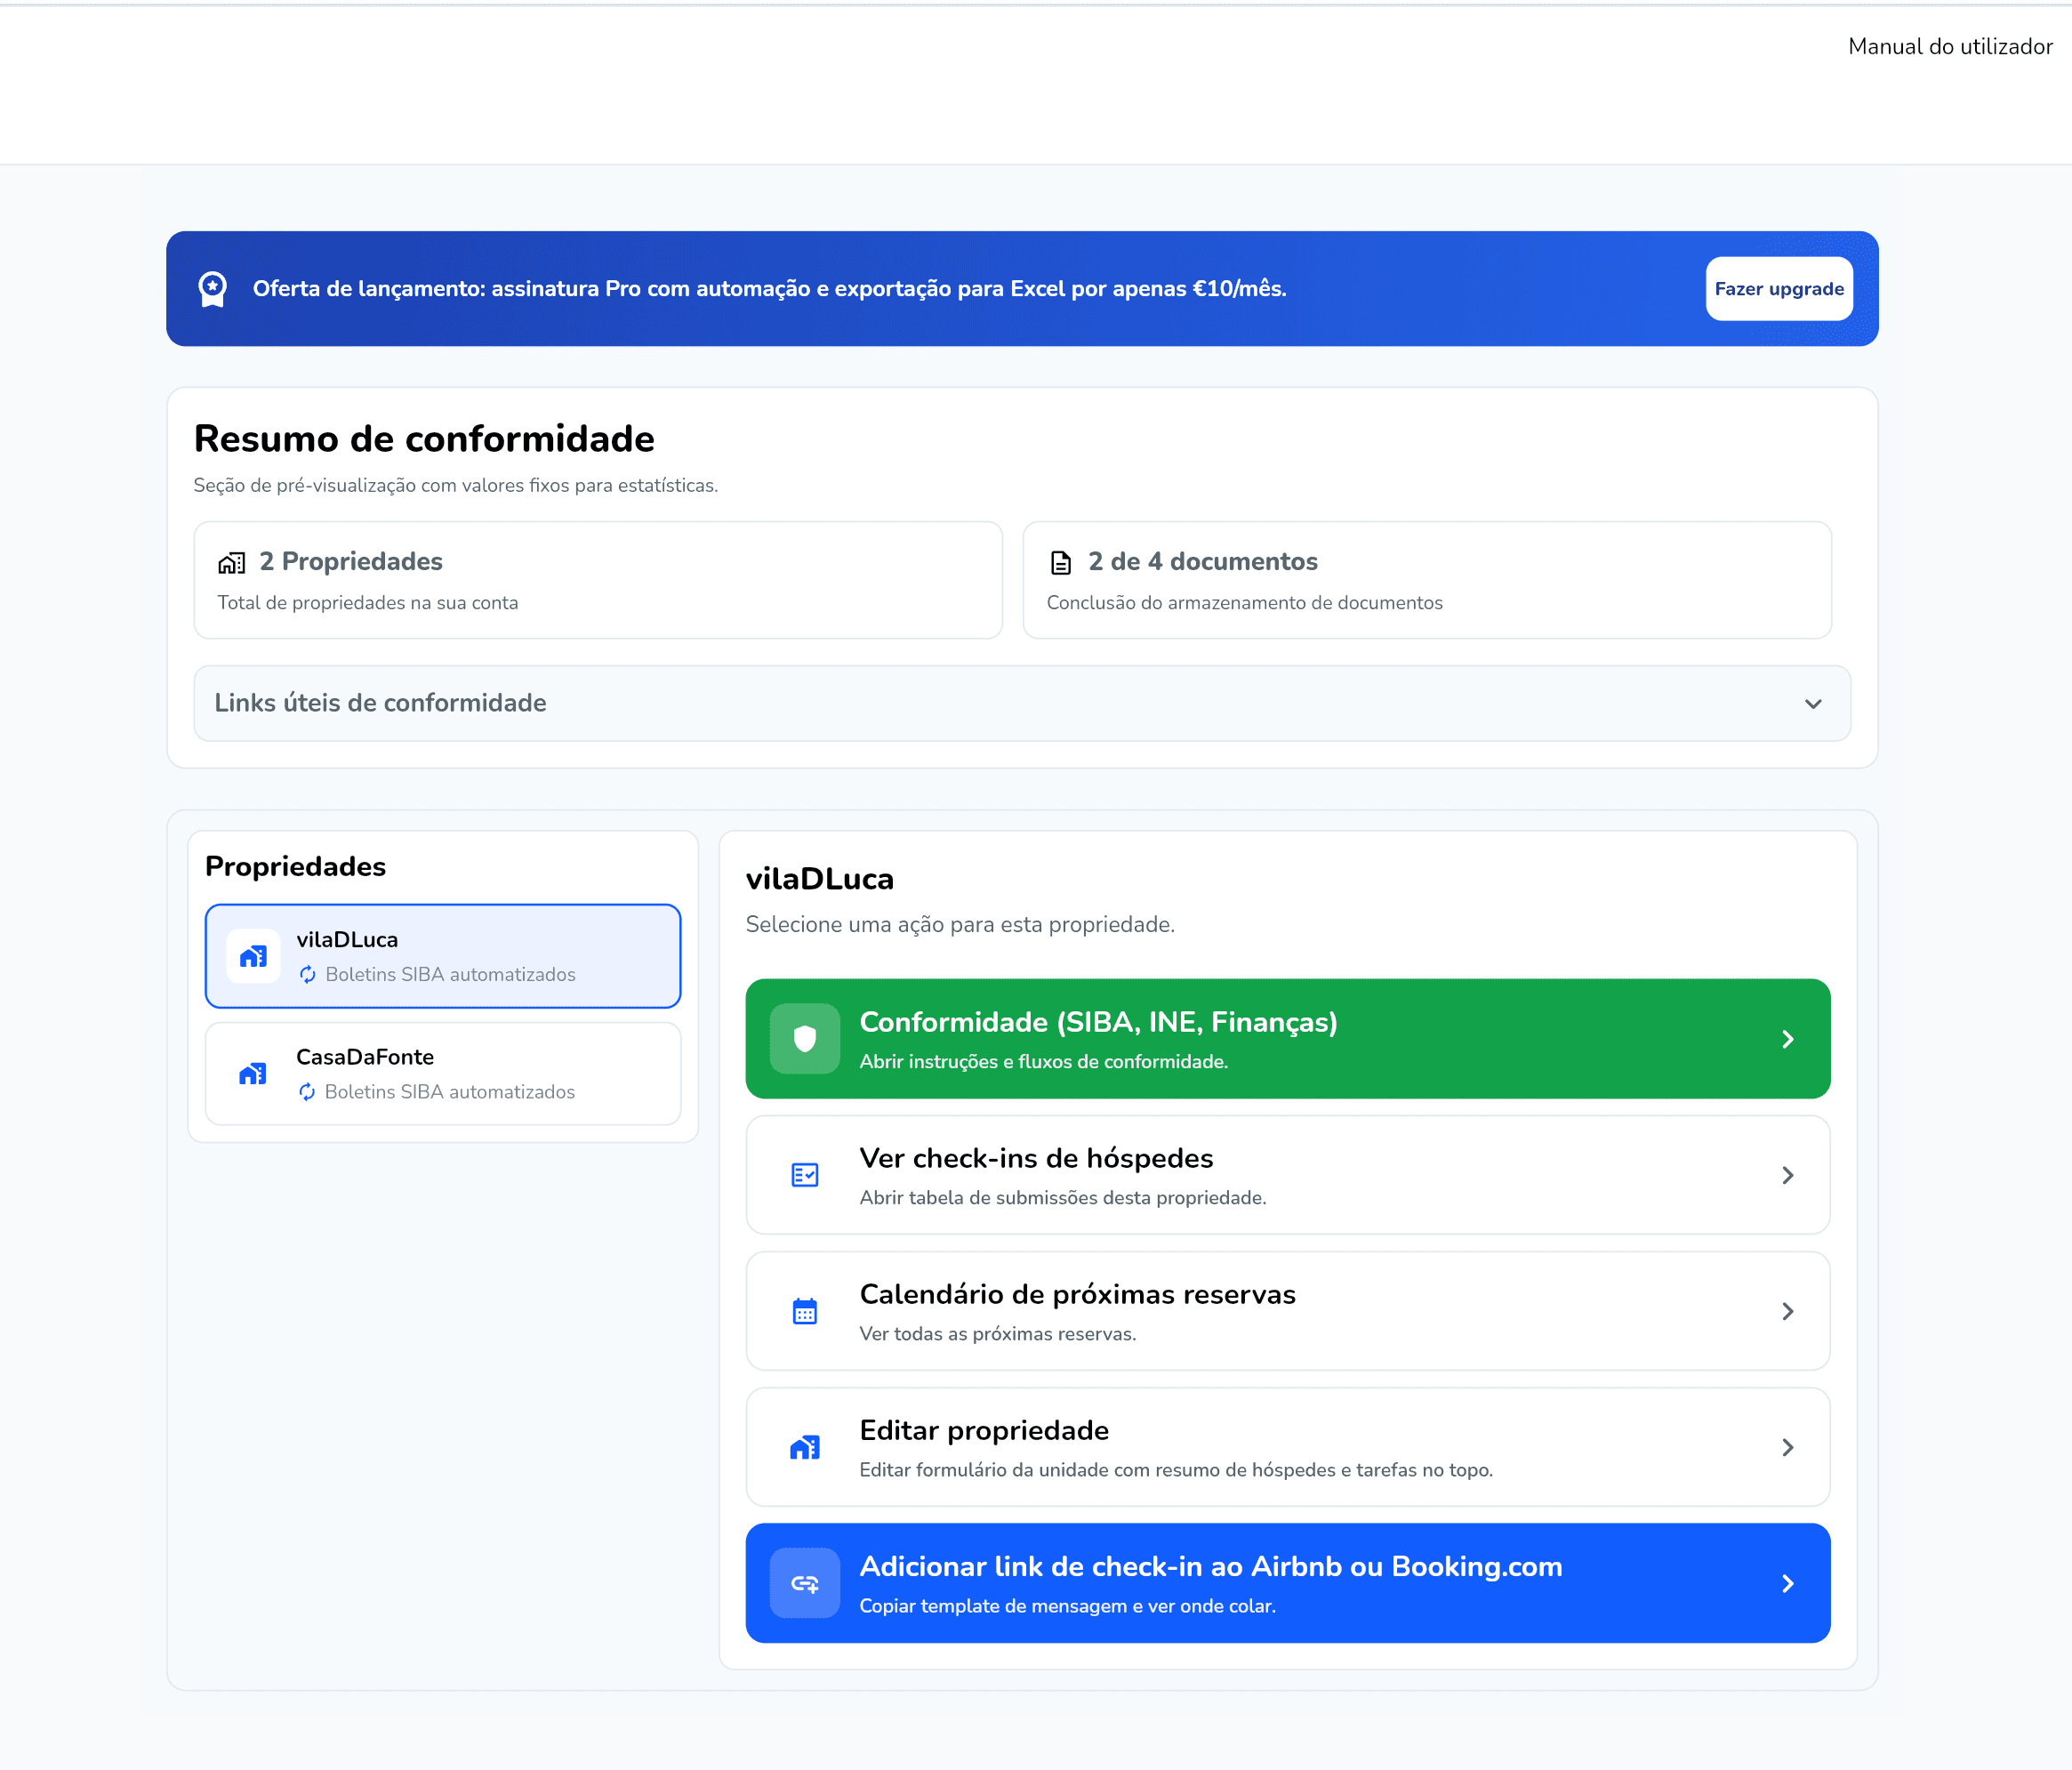Click the link-plus icon on Airbnb card
Image resolution: width=2072 pixels, height=1770 pixels.
(x=804, y=1583)
